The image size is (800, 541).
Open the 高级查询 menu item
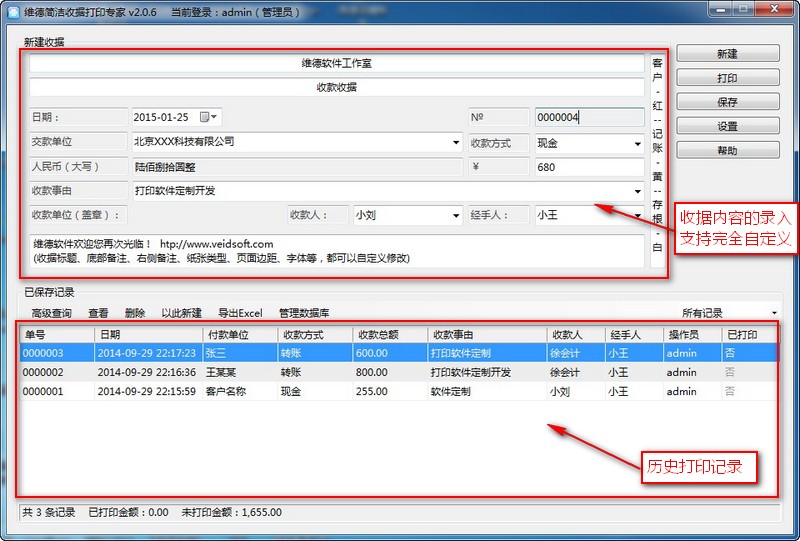pyautogui.click(x=52, y=313)
